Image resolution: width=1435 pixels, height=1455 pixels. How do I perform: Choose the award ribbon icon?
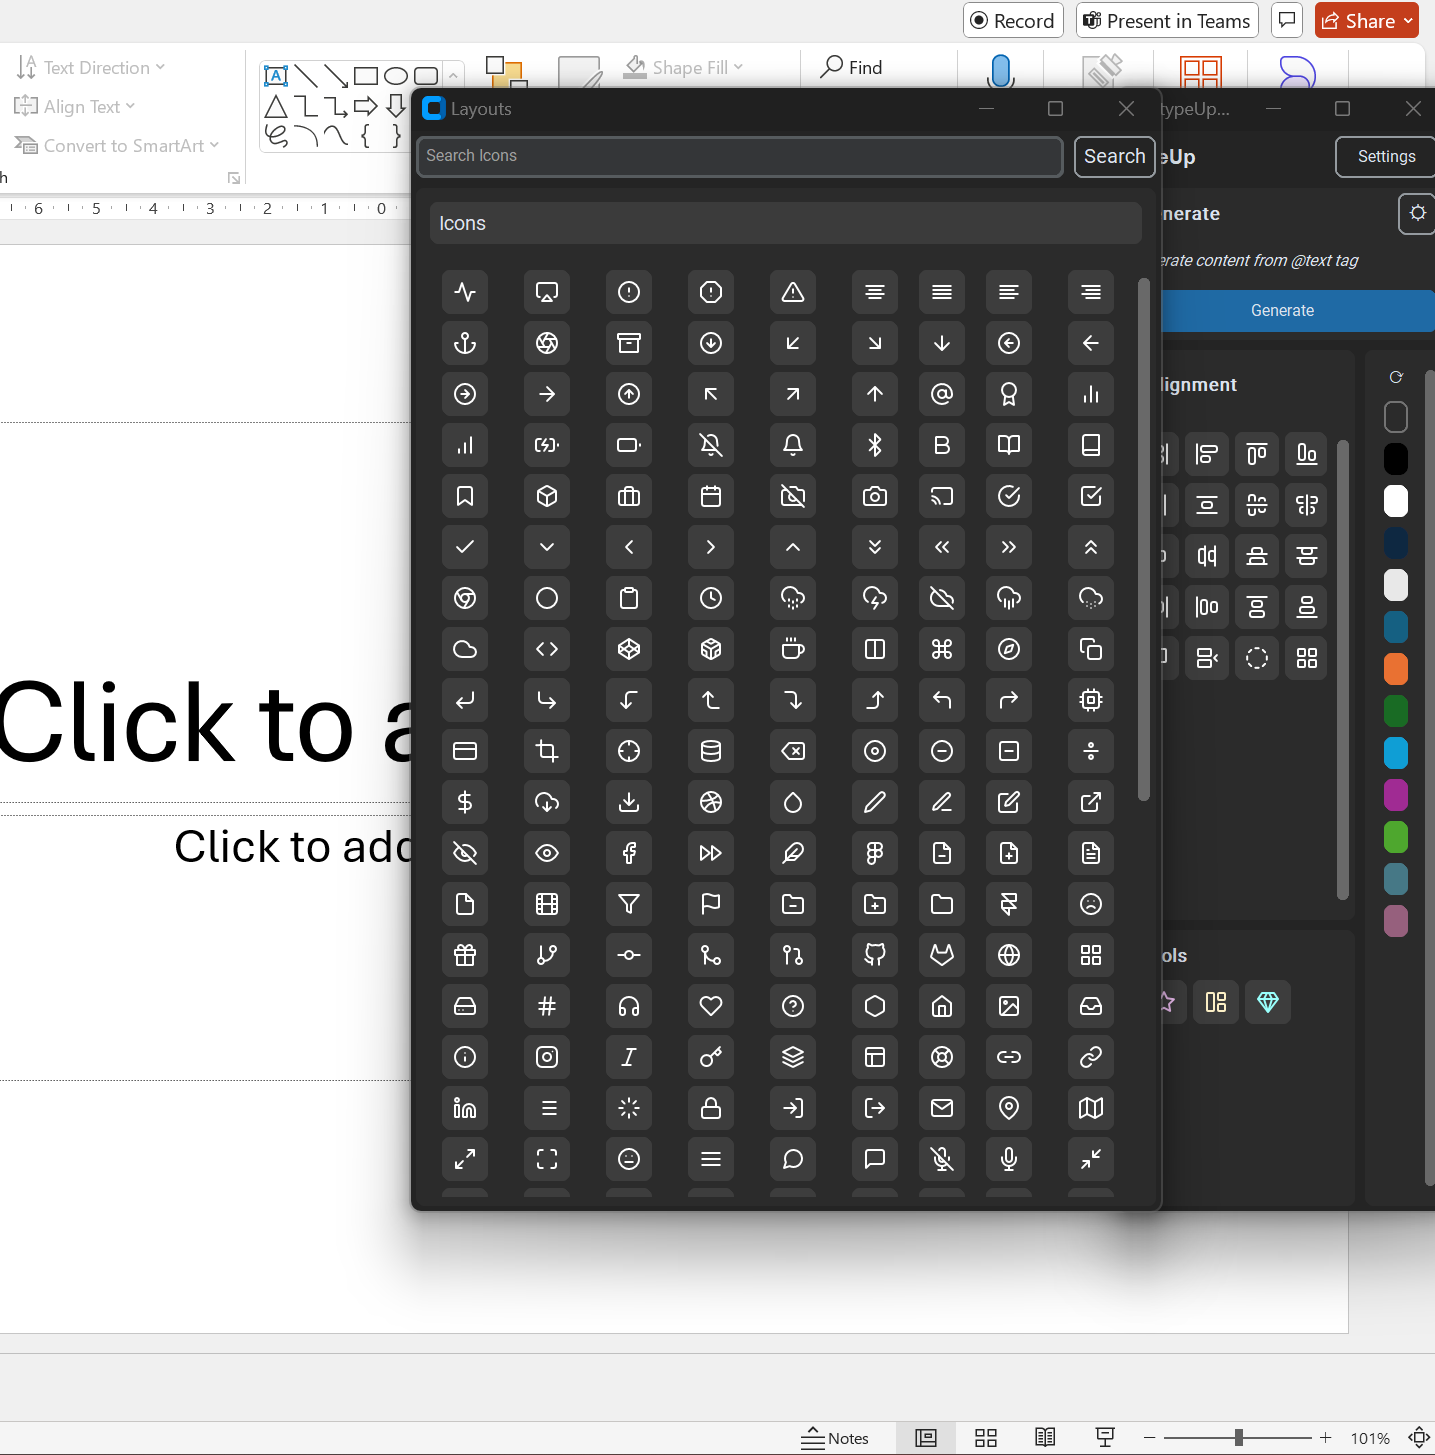1009,394
